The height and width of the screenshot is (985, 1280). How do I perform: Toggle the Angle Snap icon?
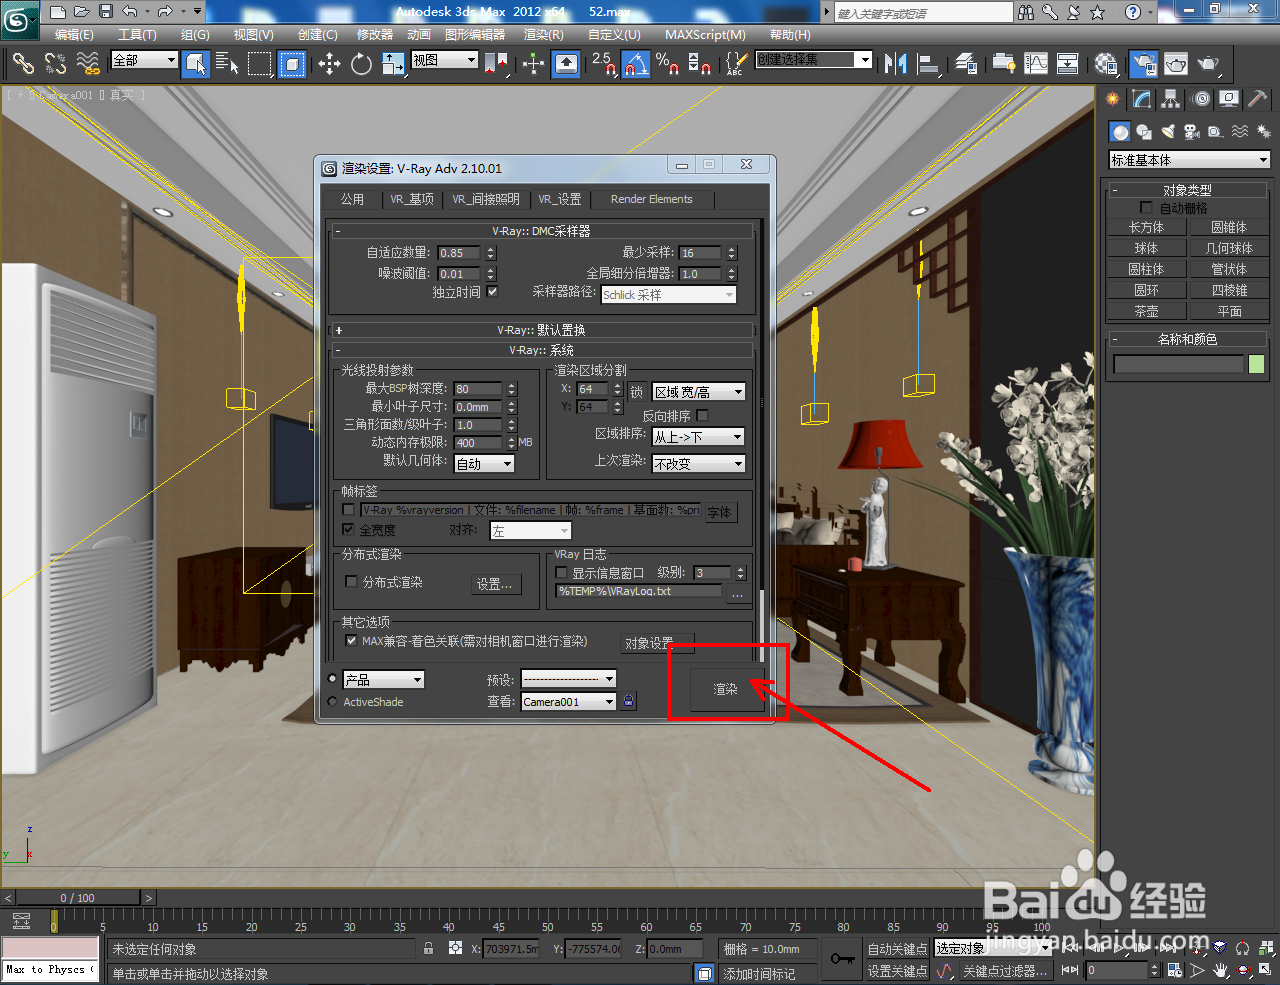pyautogui.click(x=636, y=64)
